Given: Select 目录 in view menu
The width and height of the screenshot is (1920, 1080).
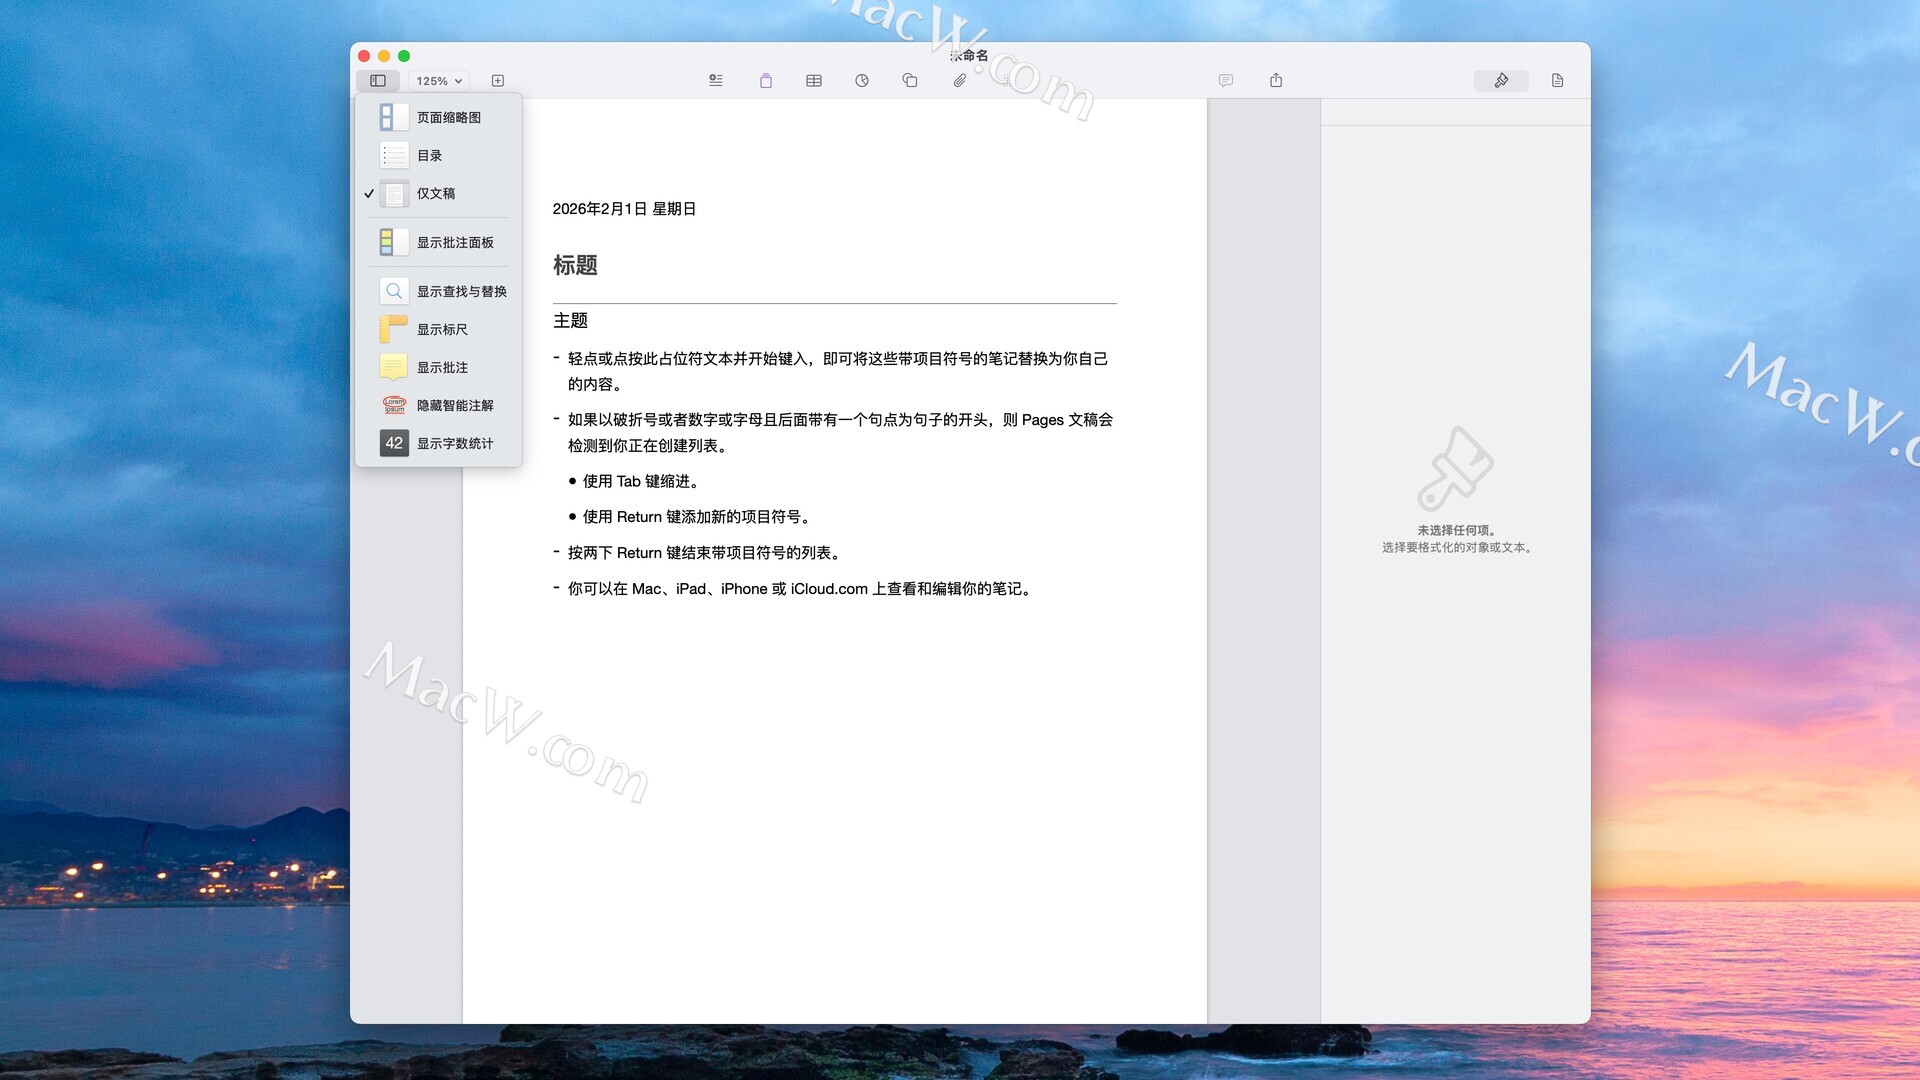Looking at the screenshot, I should click(429, 156).
